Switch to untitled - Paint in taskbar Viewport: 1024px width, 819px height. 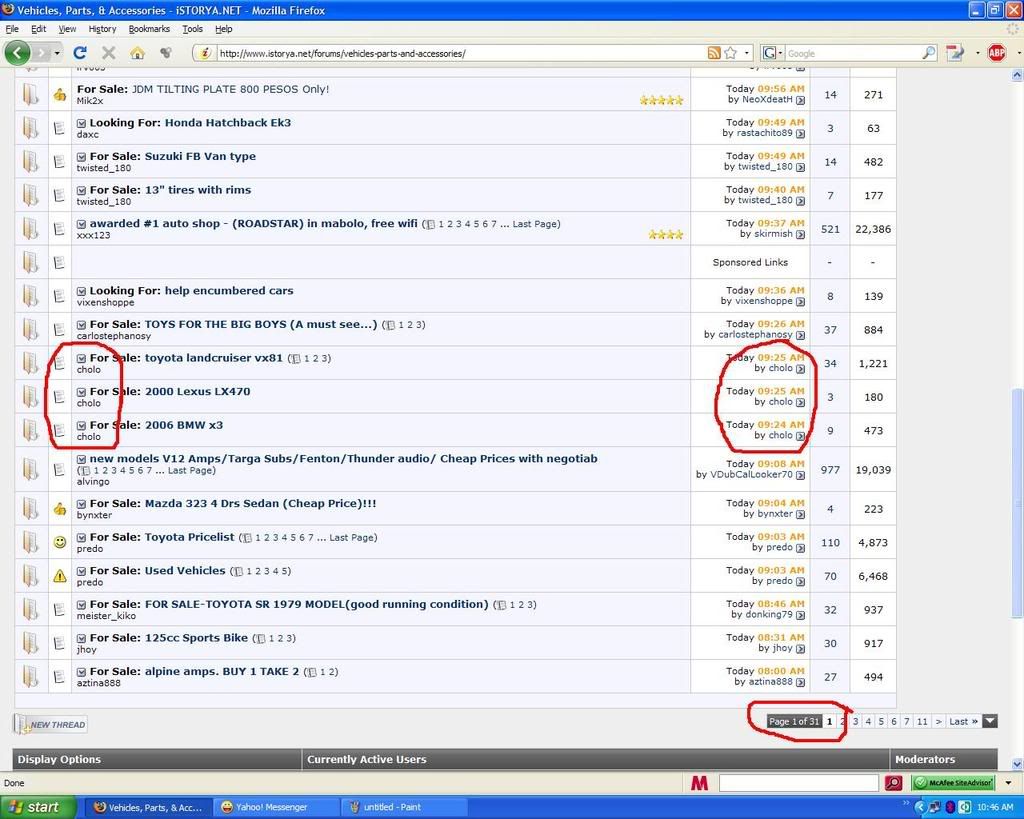pyautogui.click(x=405, y=807)
